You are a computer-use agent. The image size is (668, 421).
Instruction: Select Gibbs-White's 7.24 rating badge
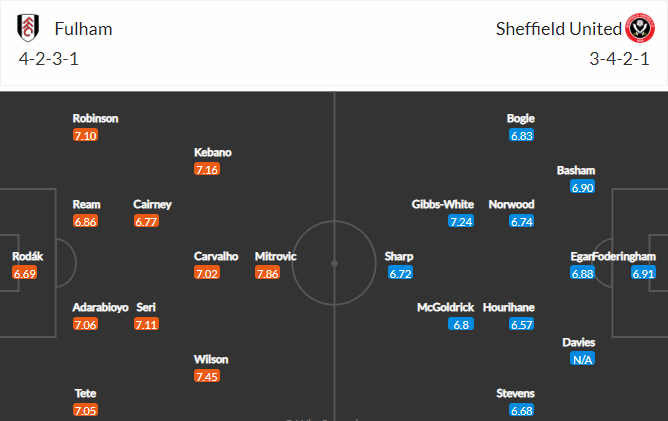tap(461, 221)
